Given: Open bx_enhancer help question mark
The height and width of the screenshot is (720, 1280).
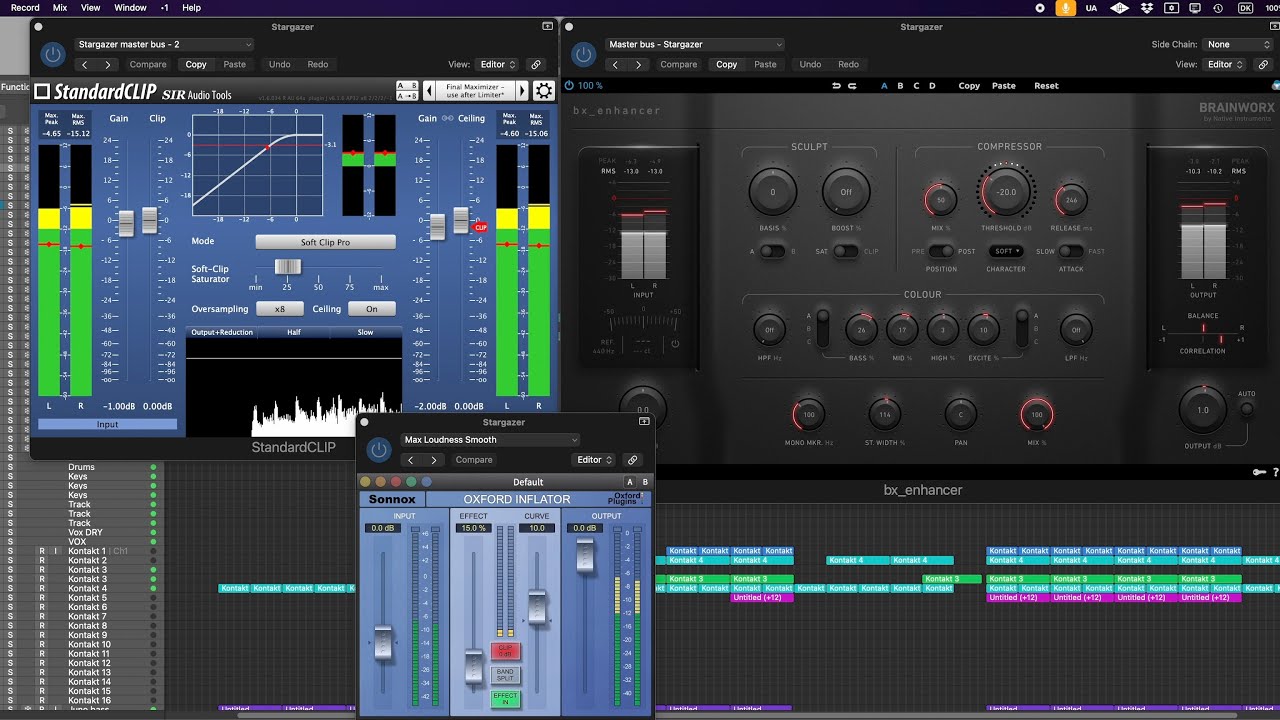Looking at the screenshot, I should coord(1275,472).
